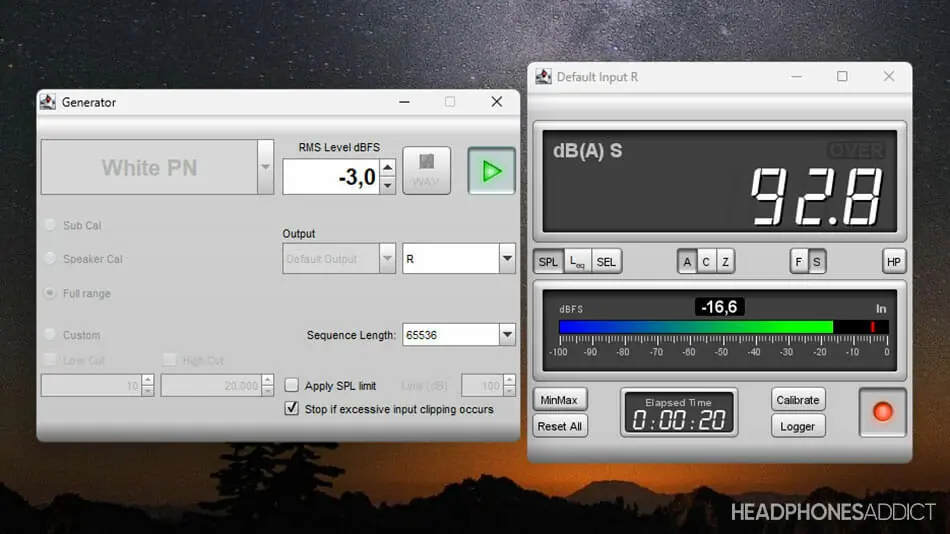This screenshot has width=950, height=534.
Task: Enable the Apply SPL limit checkbox
Action: coord(291,385)
